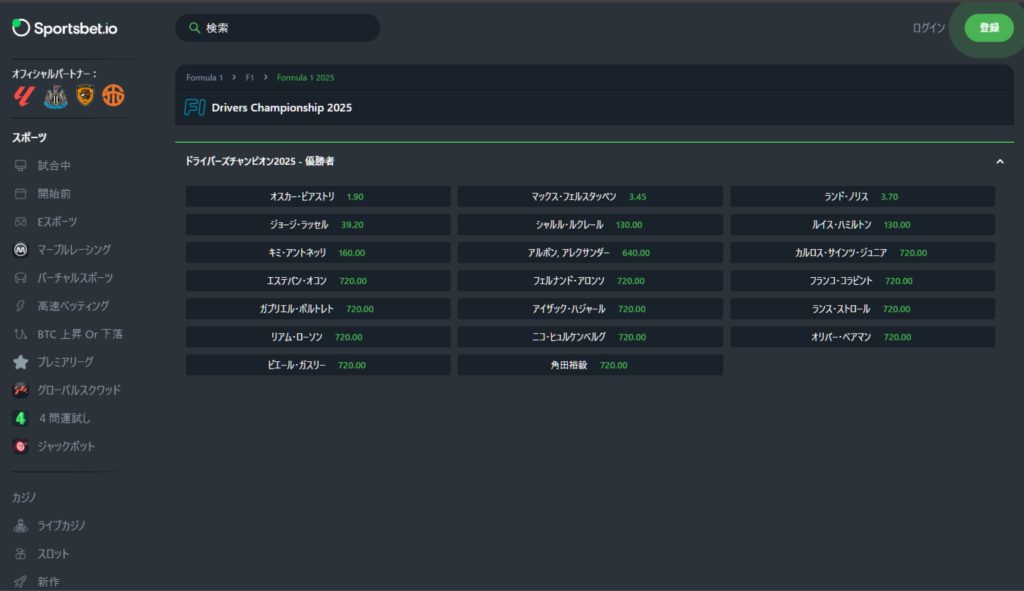This screenshot has height=591, width=1024.
Task: Click the 試合中 live icon
Action: [21, 166]
